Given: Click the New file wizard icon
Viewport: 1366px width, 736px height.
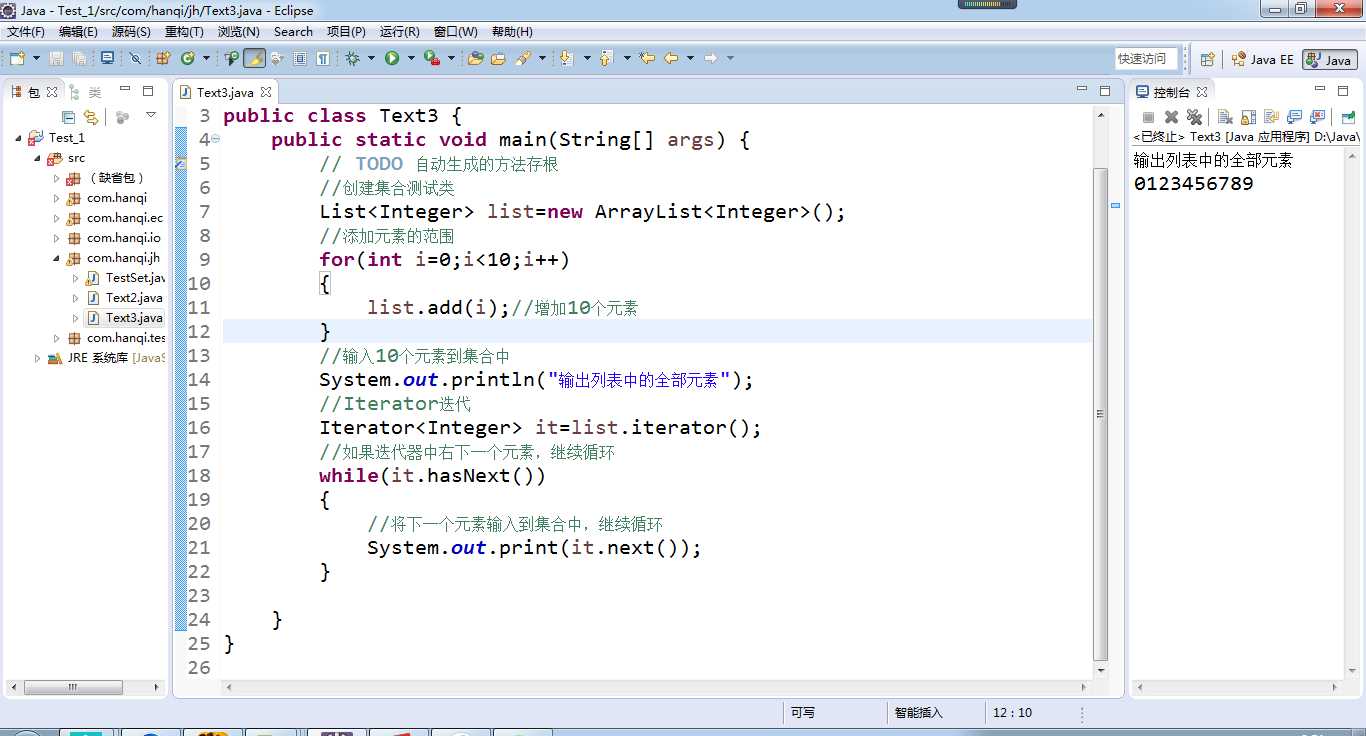Looking at the screenshot, I should point(16,59).
